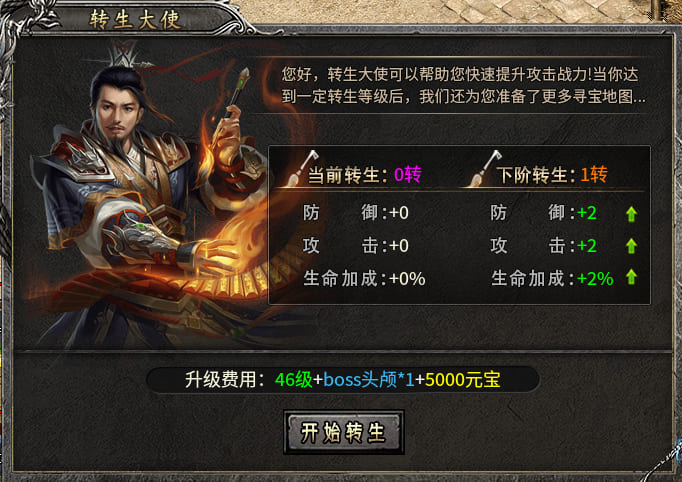Click the brush icon beside 下阶转生
Viewport: 682px width, 482px height.
[x=487, y=169]
